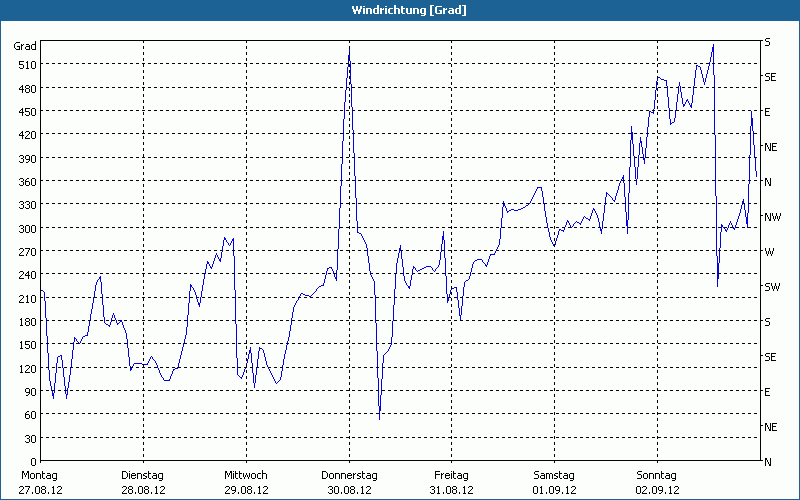The width and height of the screenshot is (800, 500).
Task: Click the W compass label
Action: point(769,252)
